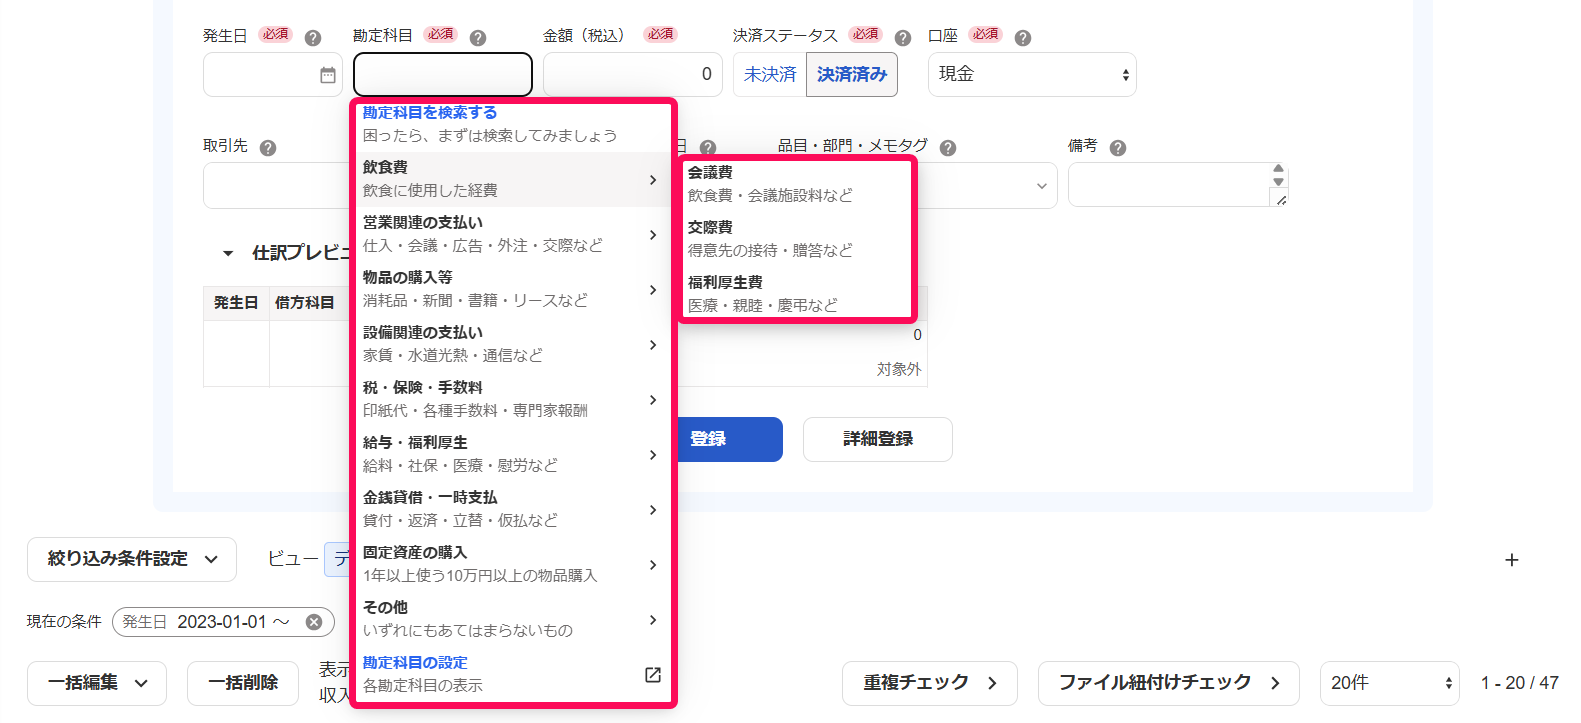Expand 固定資産の購入 category
This screenshot has width=1581, height=723.
point(511,564)
